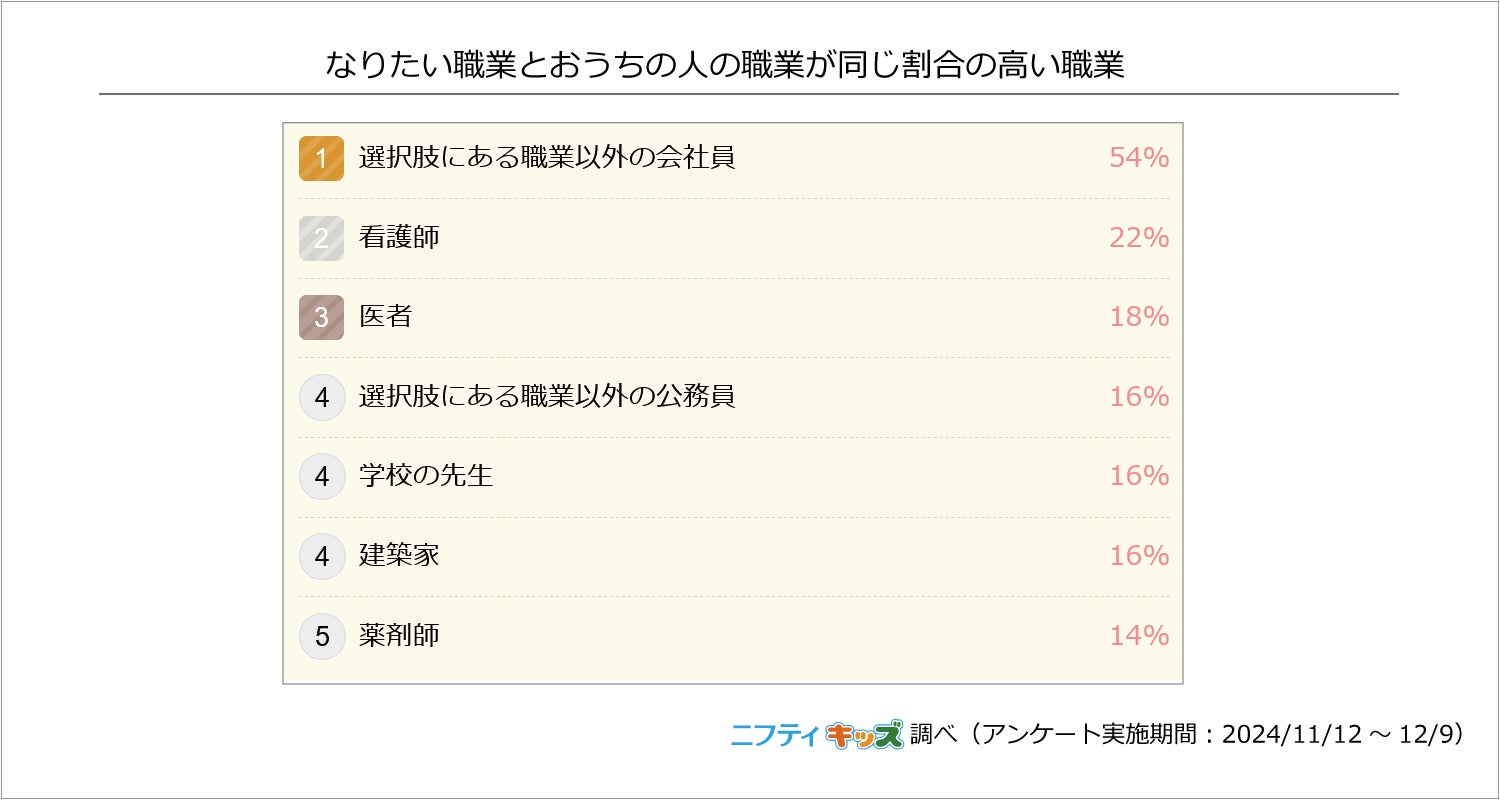Click the rank 4 badge beside 建築家
Viewport: 1500px width, 800px height.
pyautogui.click(x=321, y=556)
